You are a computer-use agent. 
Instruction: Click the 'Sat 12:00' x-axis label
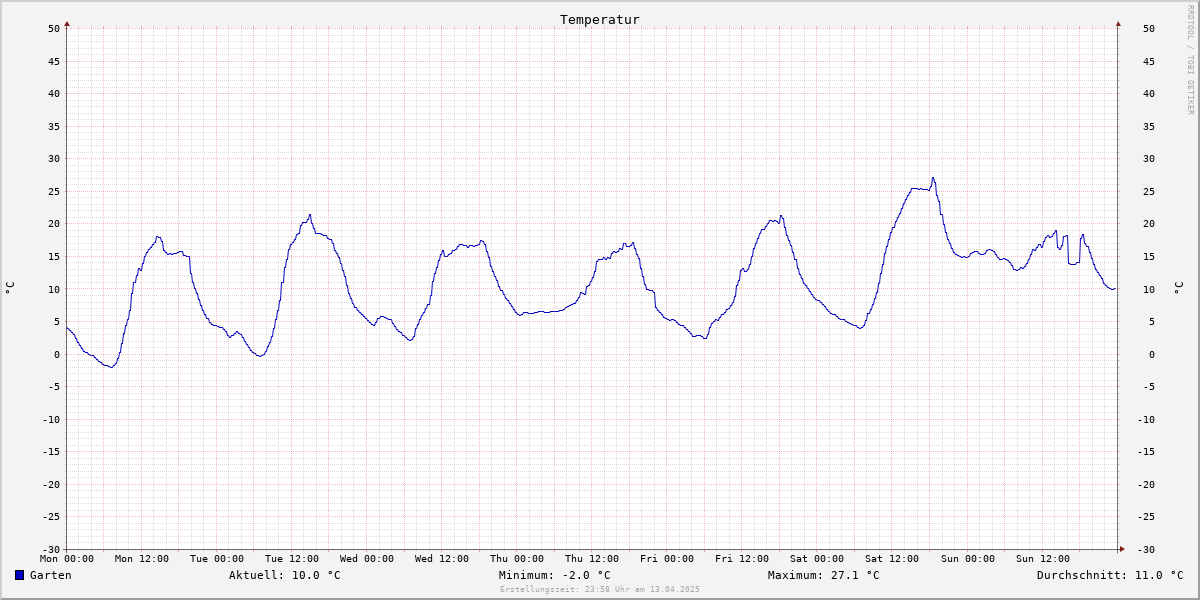(892, 559)
